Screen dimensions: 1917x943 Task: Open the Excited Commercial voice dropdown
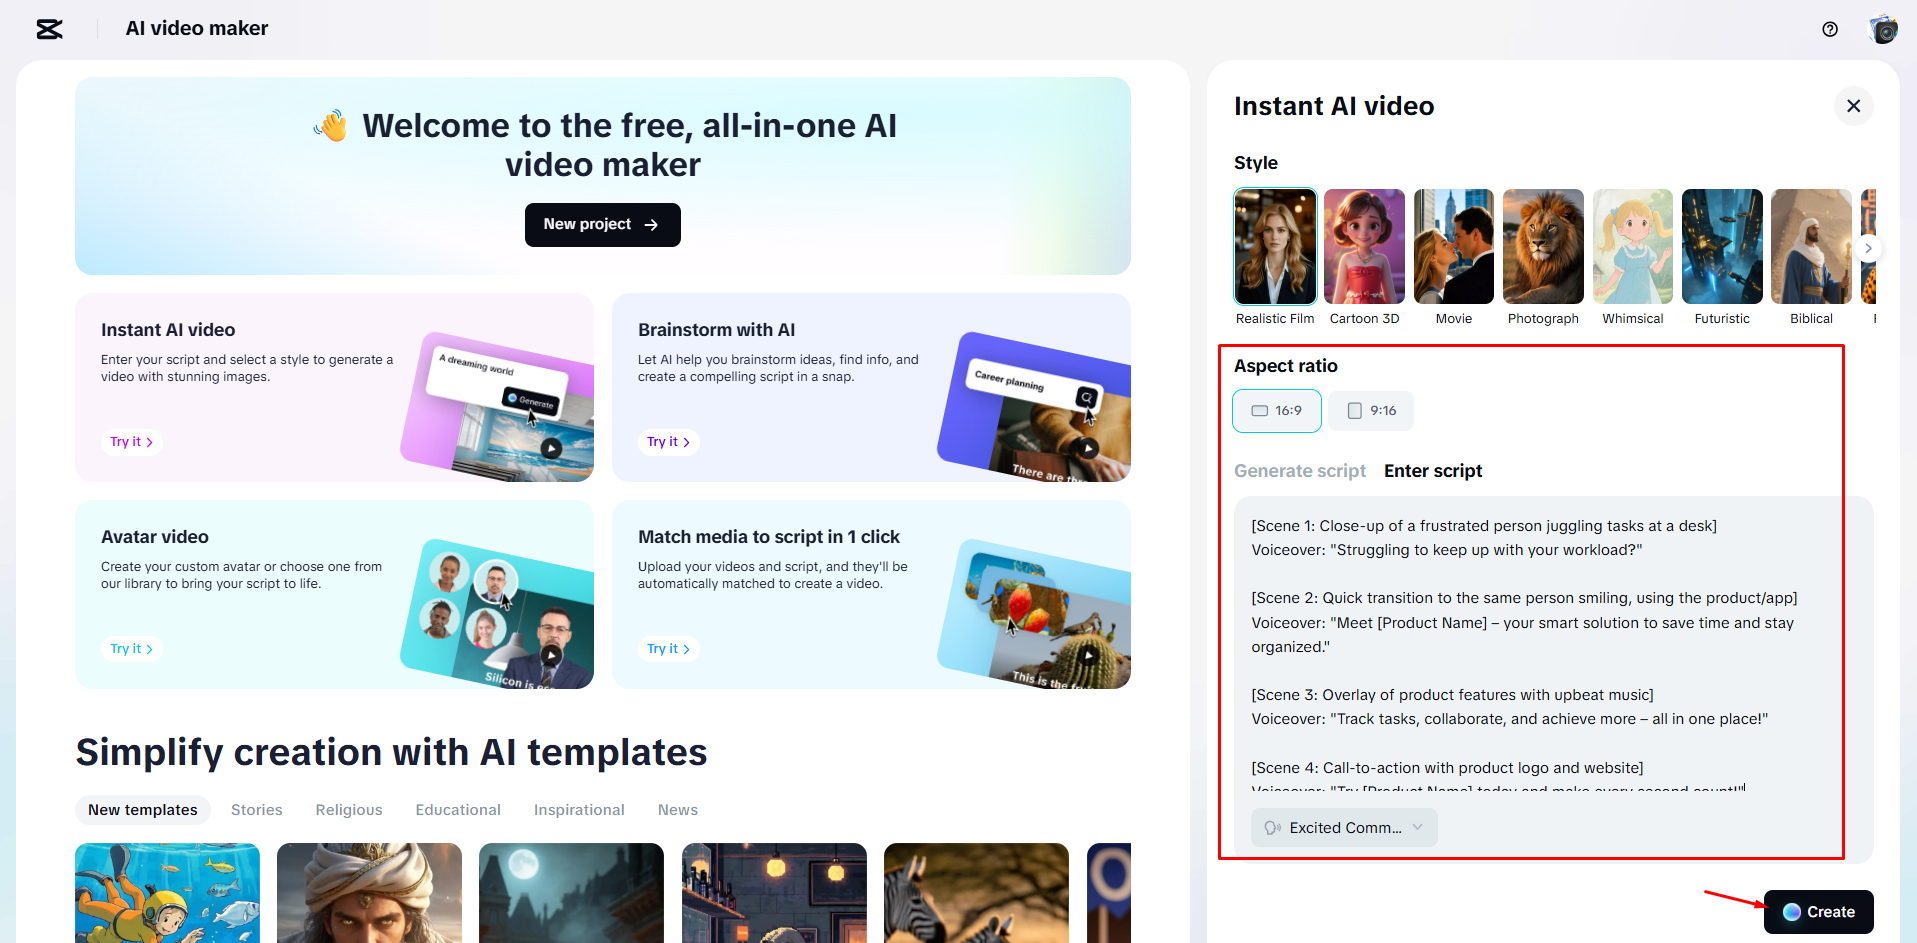[x=1343, y=827]
